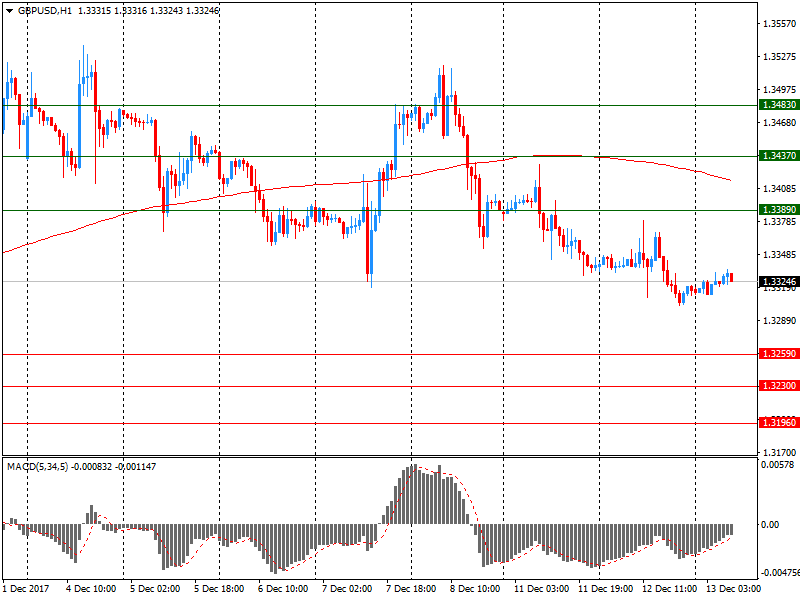This screenshot has height=600, width=800.
Task: Click the 0.00 MACD zero level value
Action: point(770,524)
